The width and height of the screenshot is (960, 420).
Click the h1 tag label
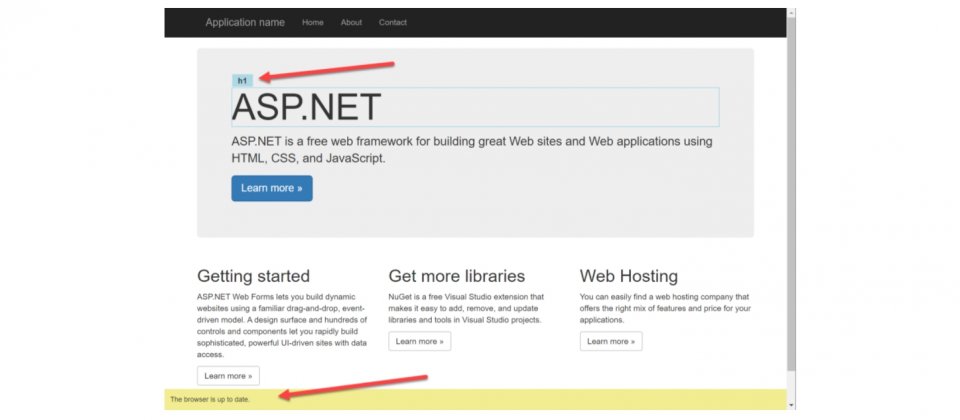(242, 81)
